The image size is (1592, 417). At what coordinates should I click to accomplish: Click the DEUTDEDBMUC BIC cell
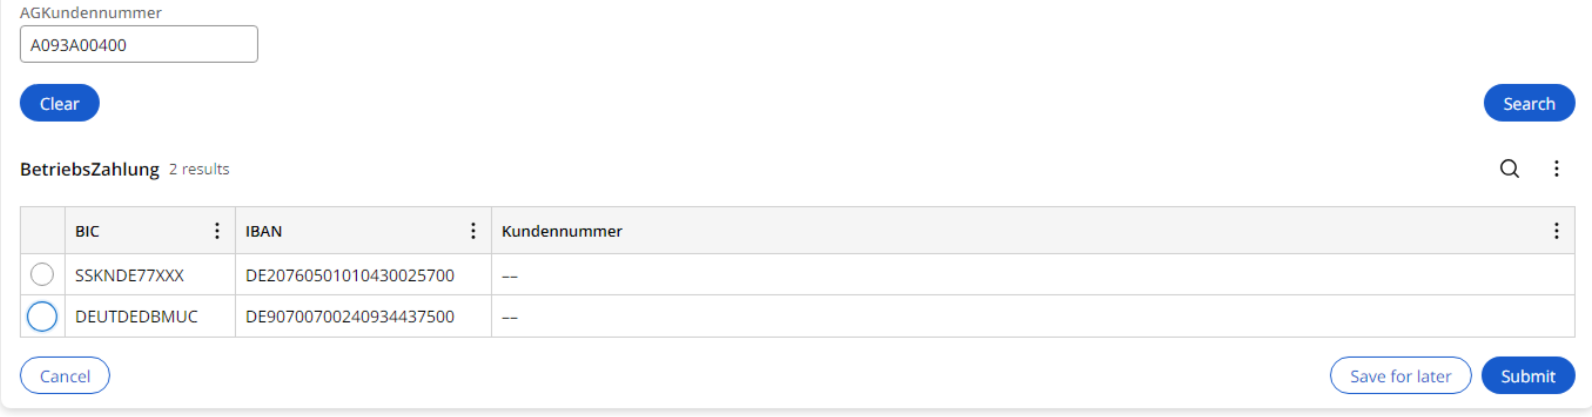[136, 317]
